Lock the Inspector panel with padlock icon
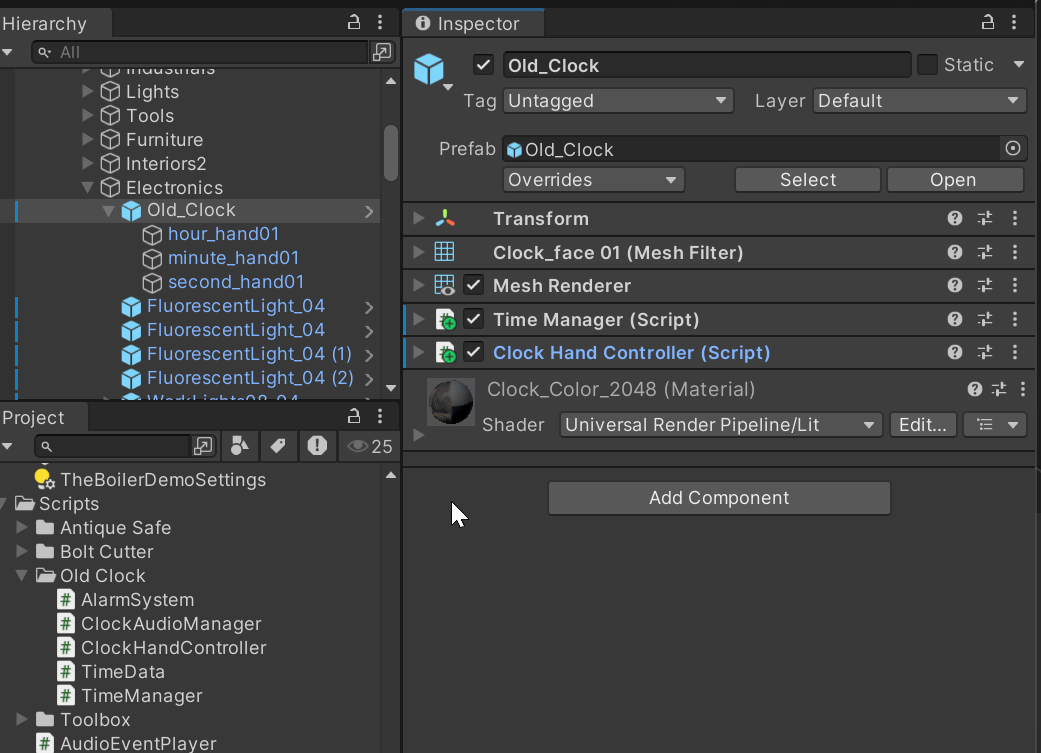1041x753 pixels. pyautogui.click(x=988, y=23)
